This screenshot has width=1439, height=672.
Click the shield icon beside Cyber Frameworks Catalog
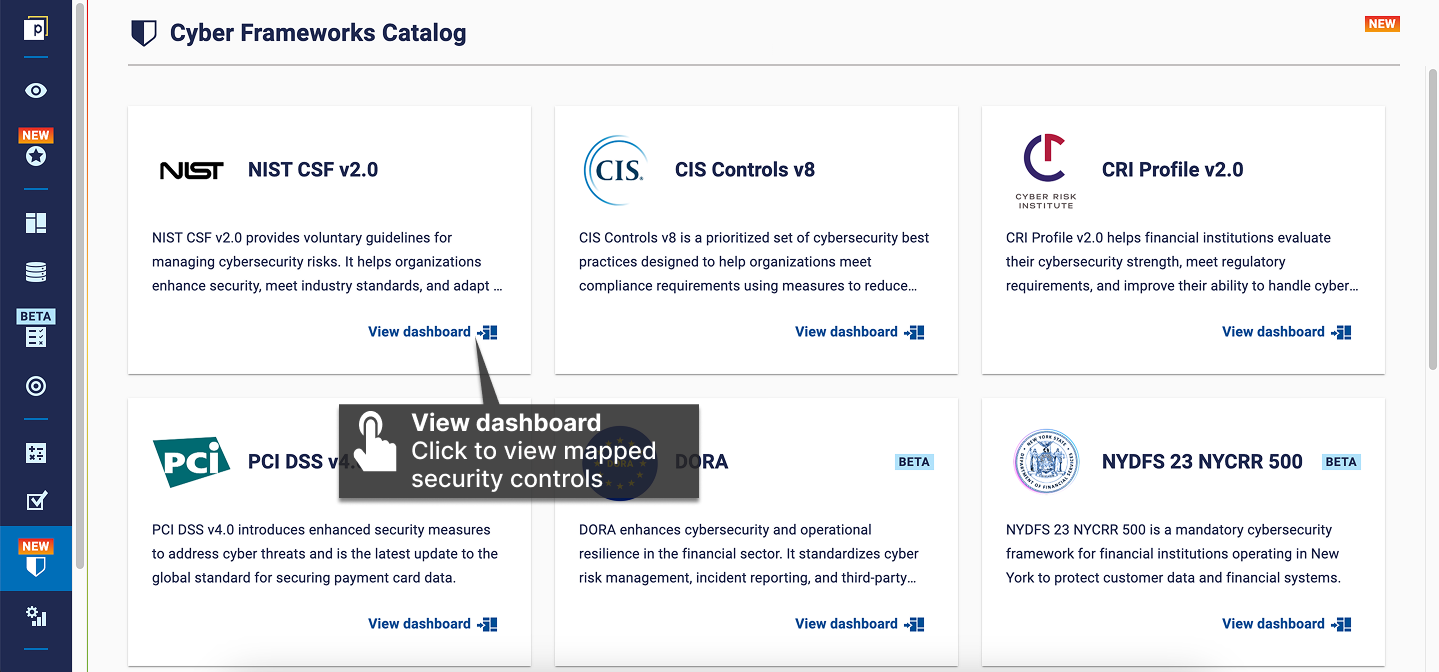[x=144, y=33]
